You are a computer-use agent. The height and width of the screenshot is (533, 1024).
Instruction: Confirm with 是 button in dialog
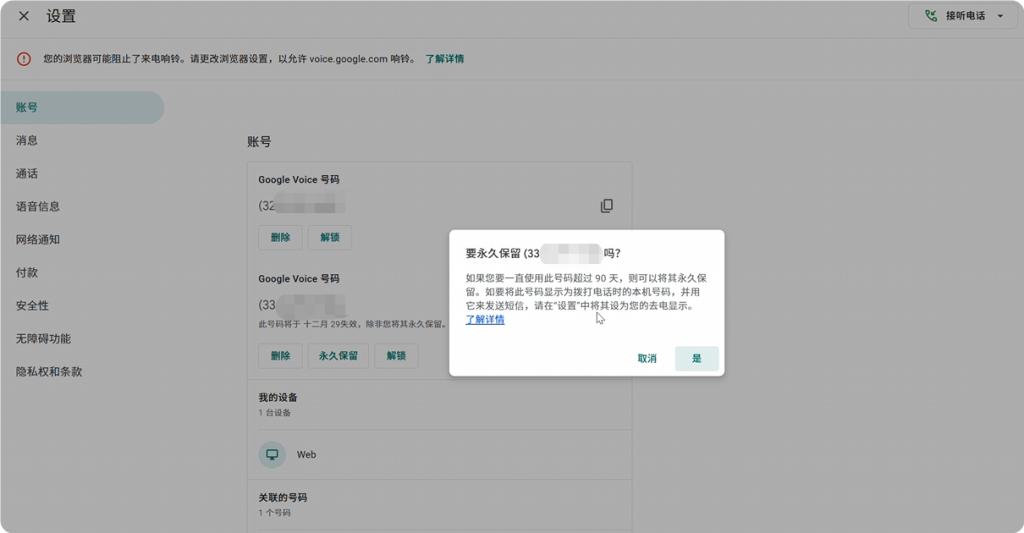coord(696,358)
